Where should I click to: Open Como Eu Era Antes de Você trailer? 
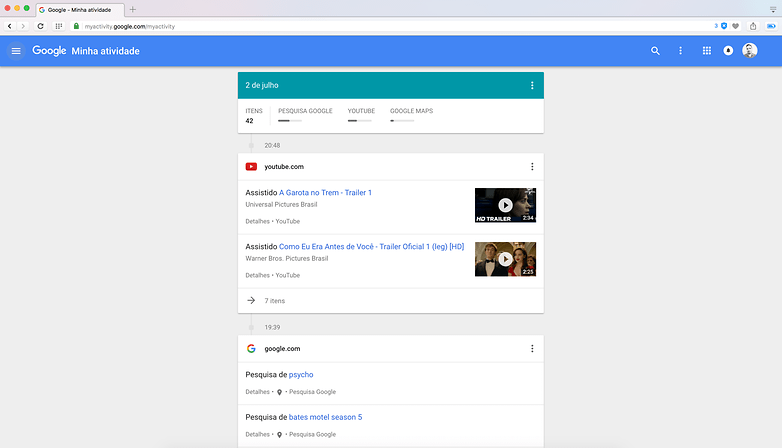click(x=372, y=246)
